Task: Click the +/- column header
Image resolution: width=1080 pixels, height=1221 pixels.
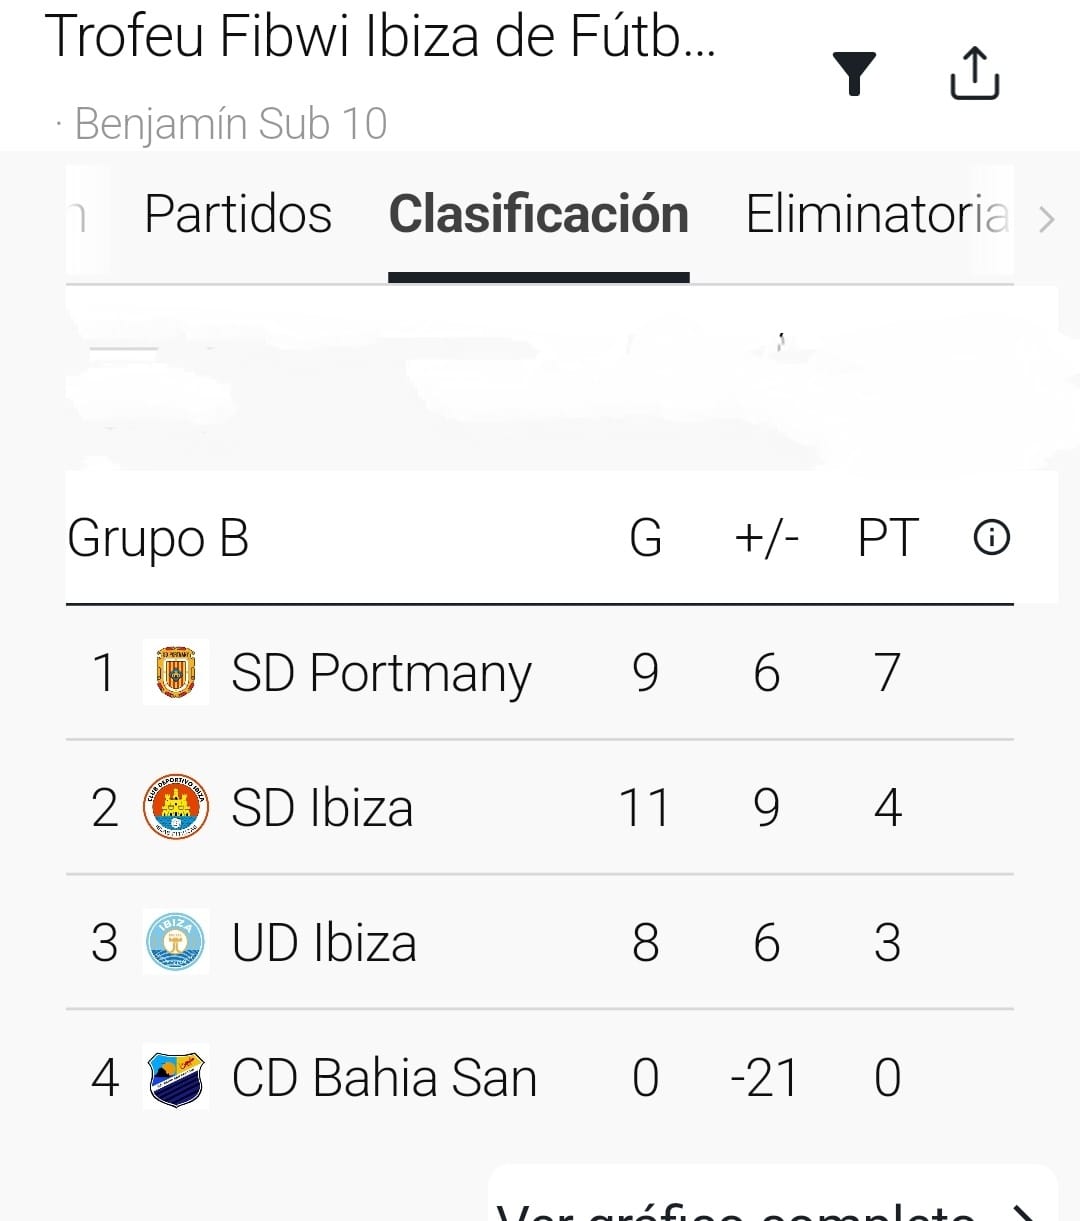Action: coord(766,538)
